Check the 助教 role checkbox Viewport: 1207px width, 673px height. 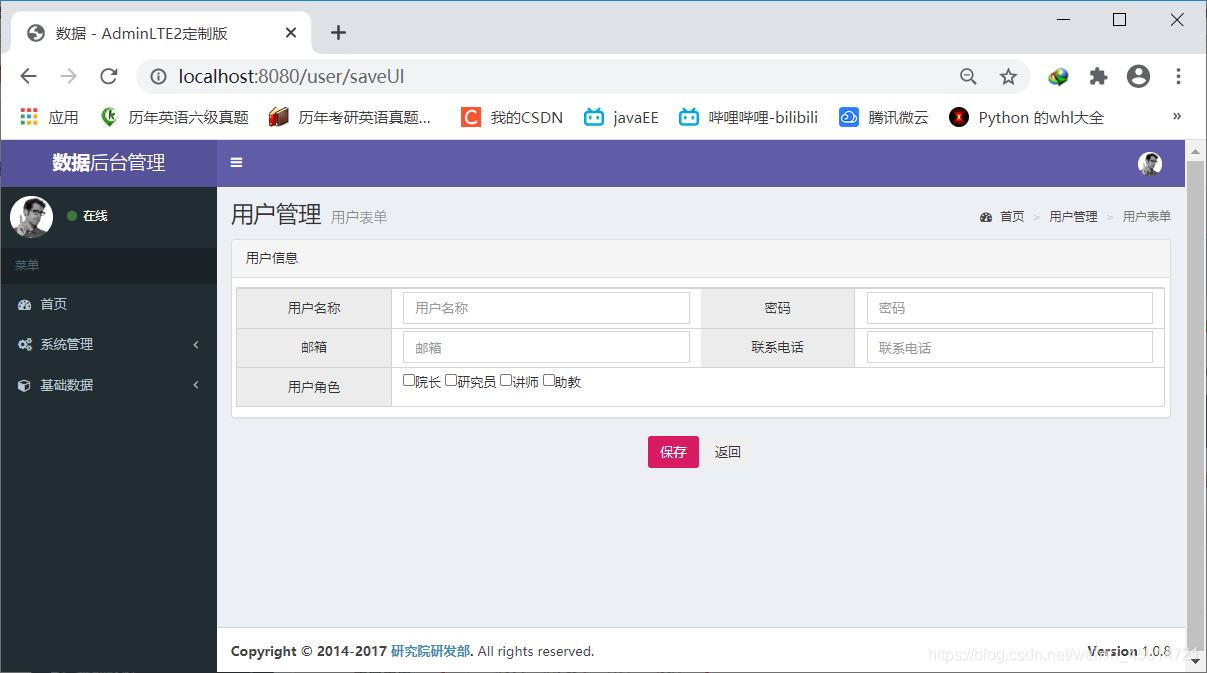coord(548,380)
